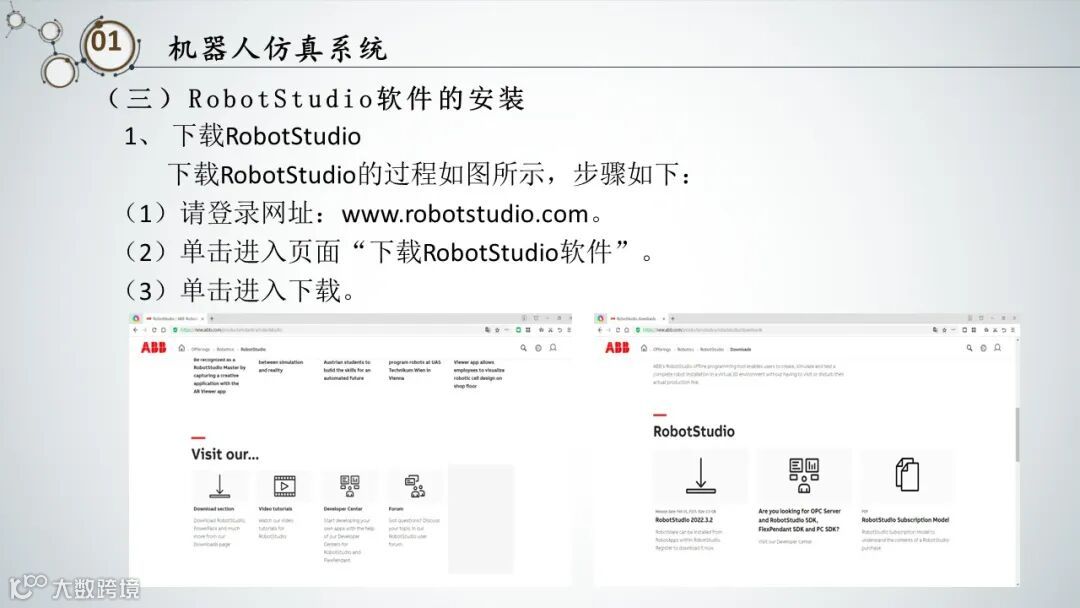
Task: Click the Forum link text
Action: click(395, 509)
